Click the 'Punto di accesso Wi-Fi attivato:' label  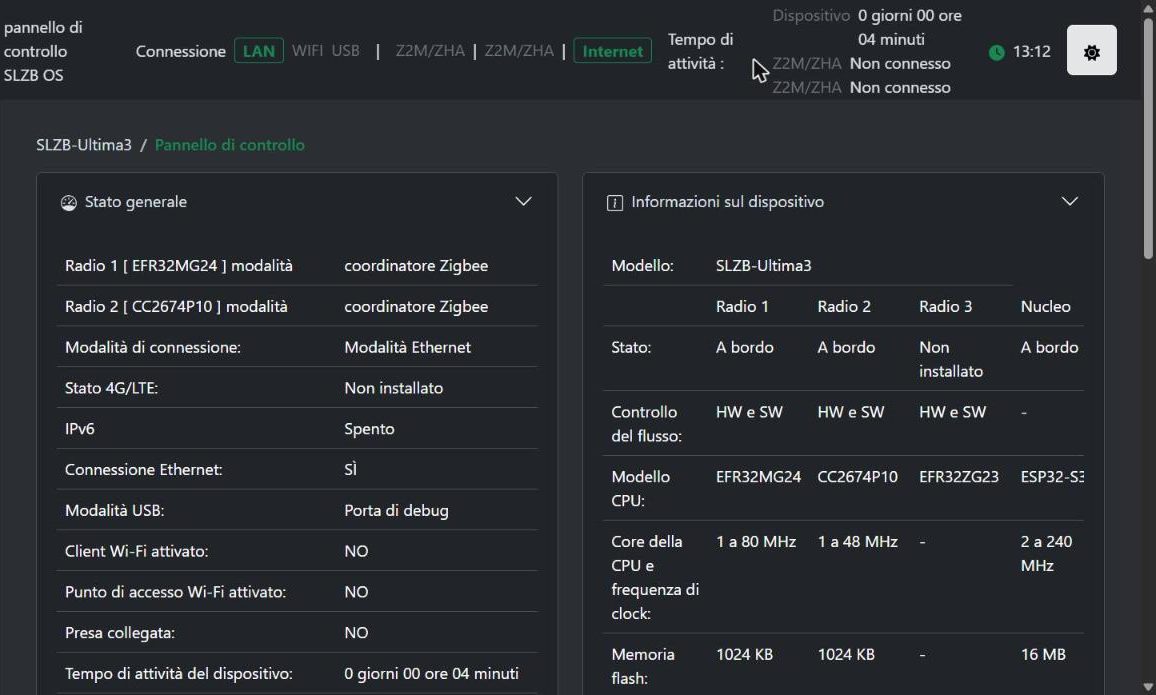point(175,592)
